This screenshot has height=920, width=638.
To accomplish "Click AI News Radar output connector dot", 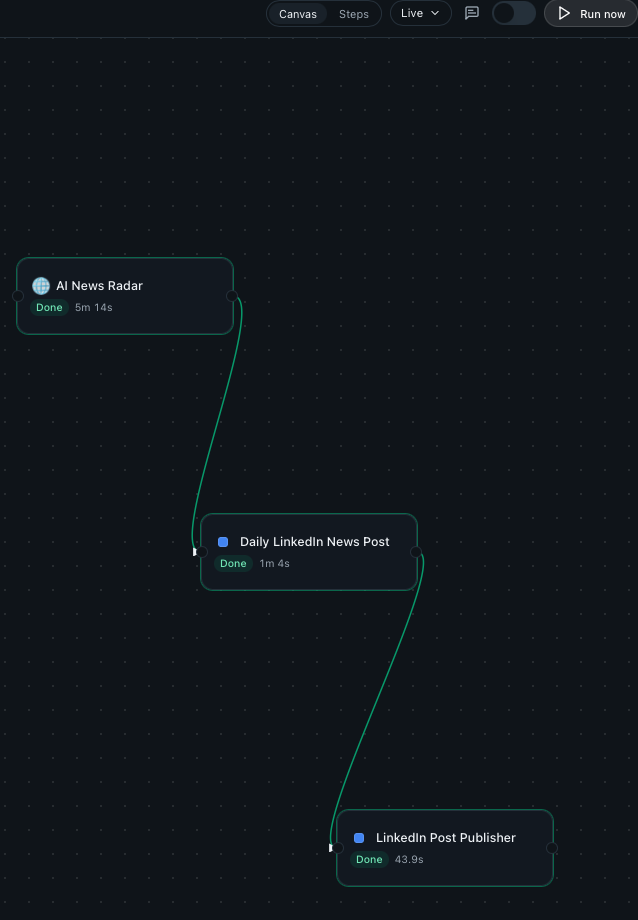I will coord(232,296).
